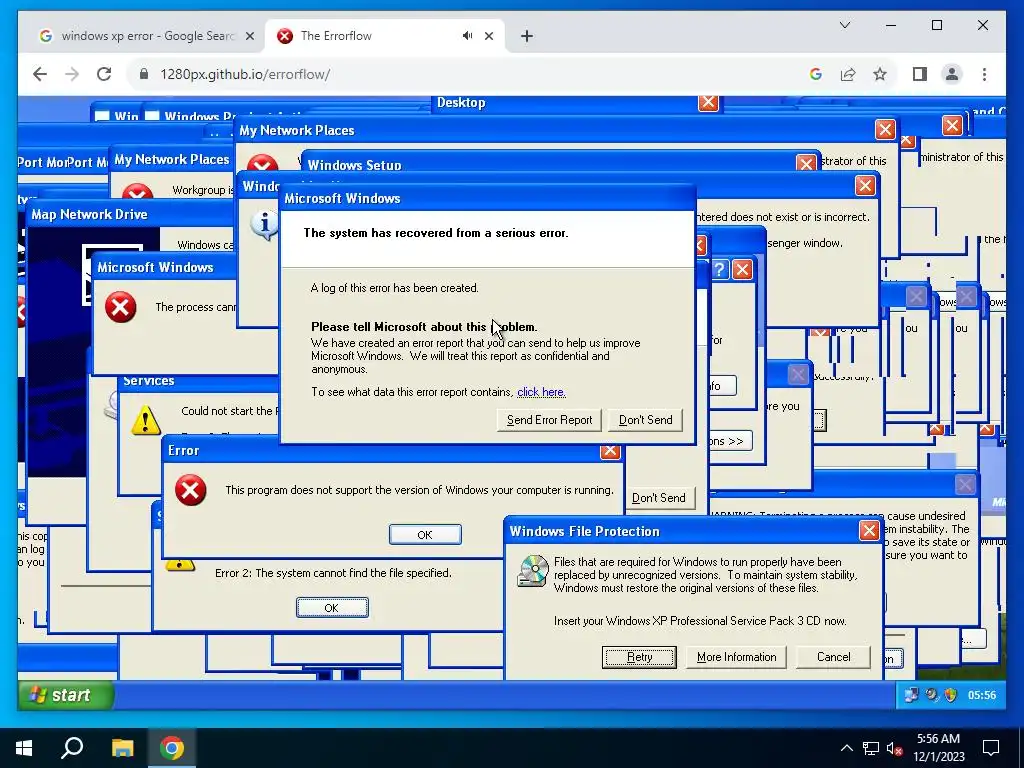Click the red error icon in Error dialog

(x=190, y=490)
